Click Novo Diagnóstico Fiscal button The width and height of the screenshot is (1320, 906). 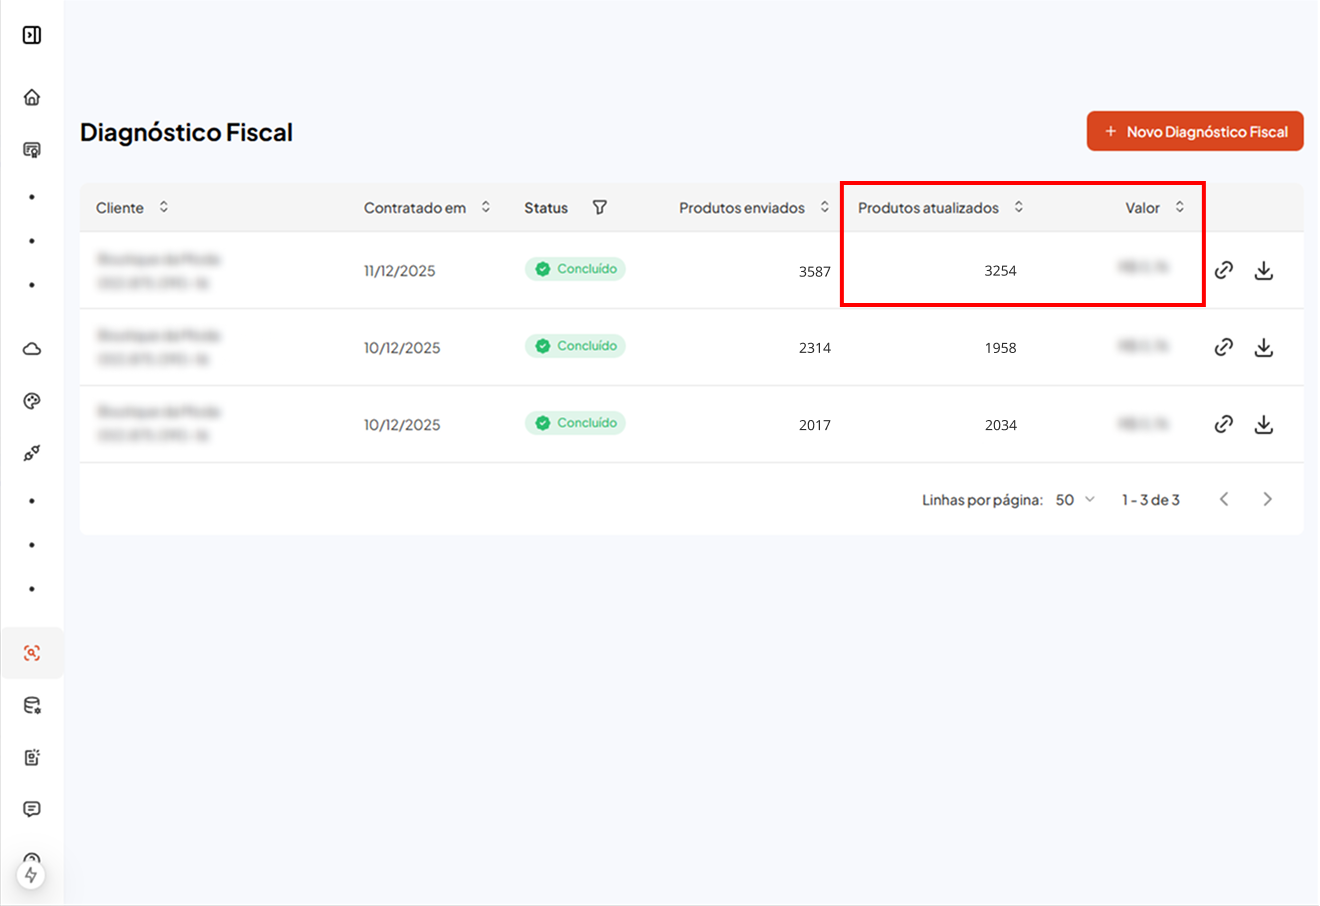click(x=1195, y=131)
